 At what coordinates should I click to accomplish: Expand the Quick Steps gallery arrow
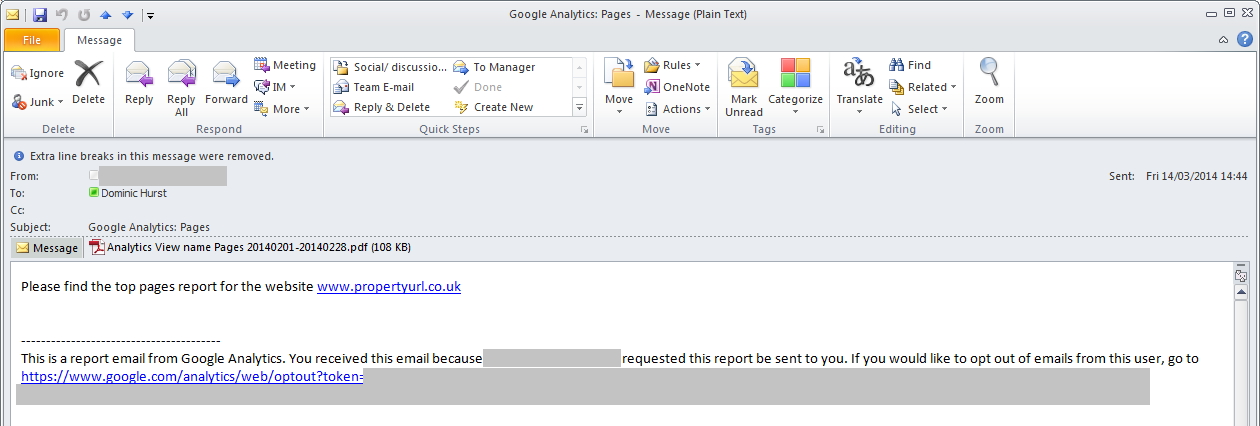pyautogui.click(x=579, y=107)
